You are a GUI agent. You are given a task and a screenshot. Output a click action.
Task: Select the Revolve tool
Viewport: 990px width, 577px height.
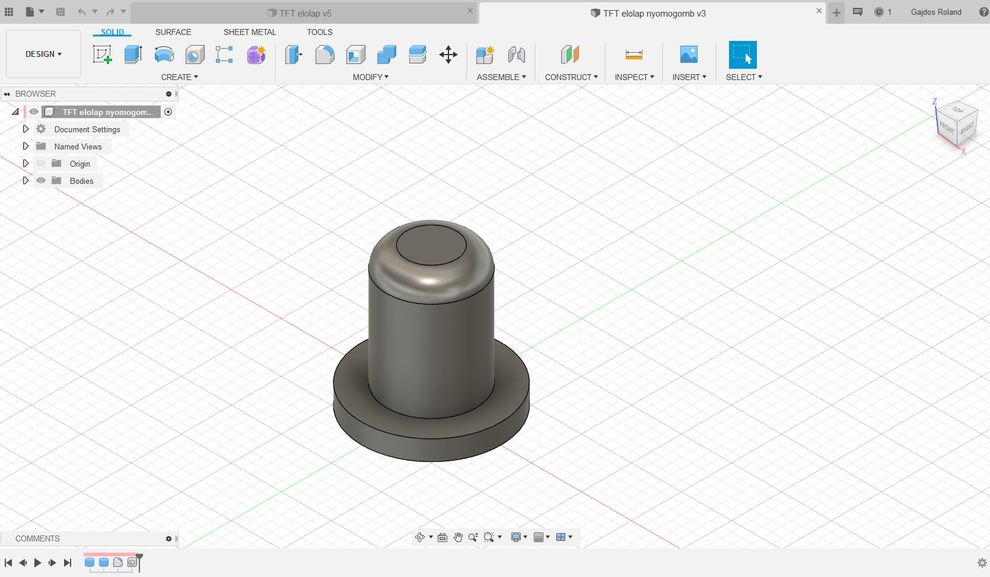164,55
